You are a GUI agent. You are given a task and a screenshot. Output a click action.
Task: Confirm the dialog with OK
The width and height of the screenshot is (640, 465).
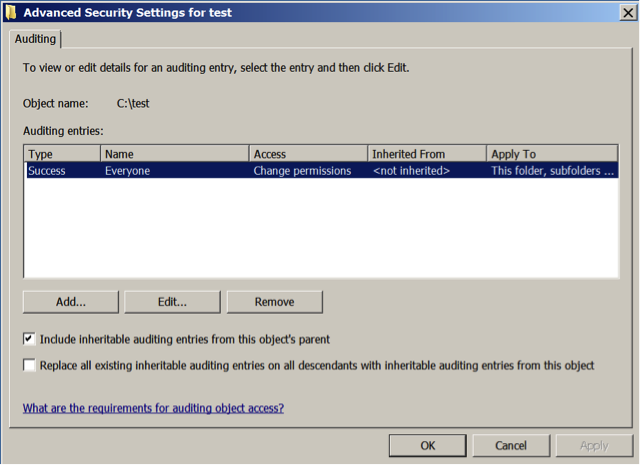pos(427,445)
